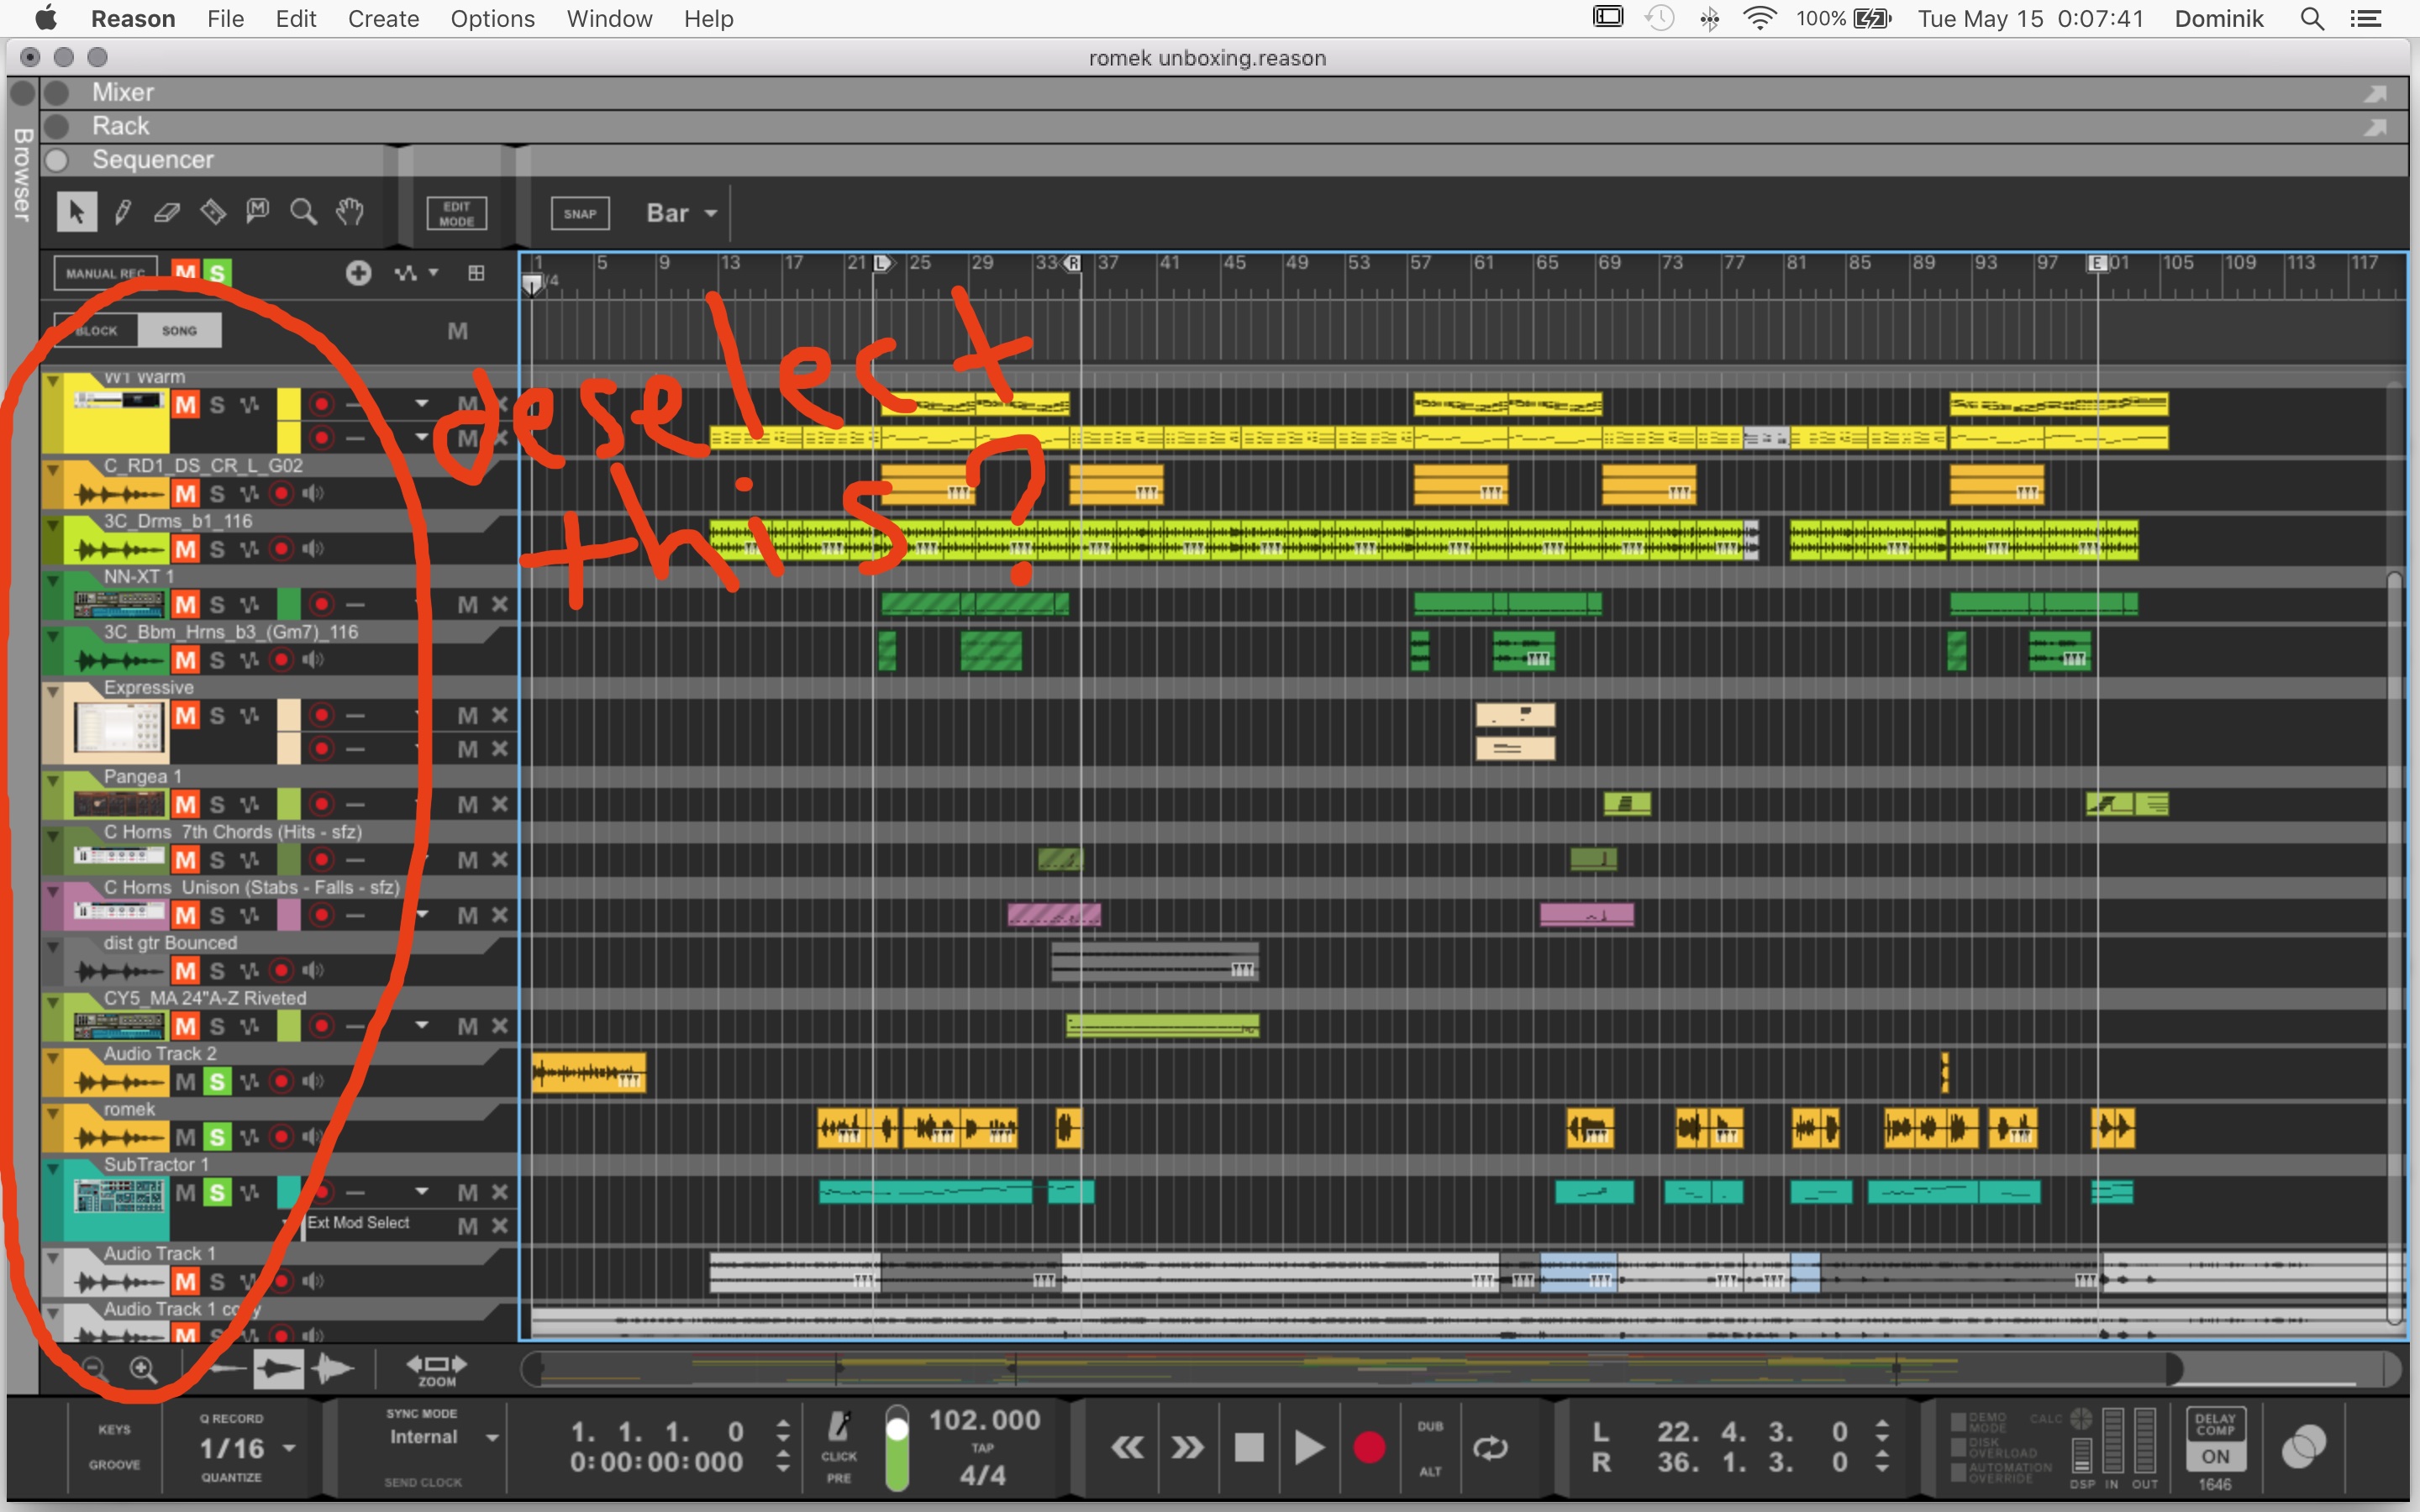Enable record on dist gtr Bounced track

point(282,970)
